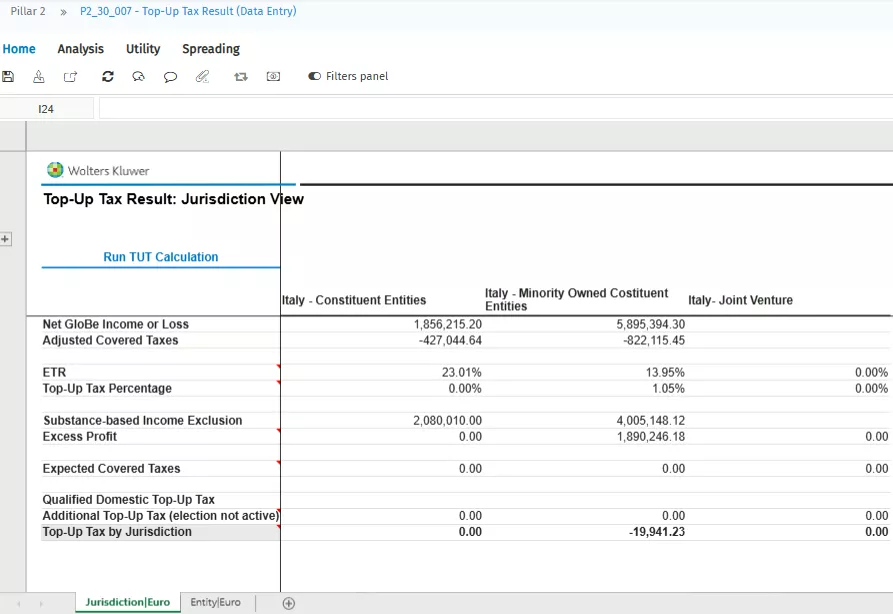Click the Swap/Repost arrows icon in the toolbar
The width and height of the screenshot is (893, 614).
point(240,76)
